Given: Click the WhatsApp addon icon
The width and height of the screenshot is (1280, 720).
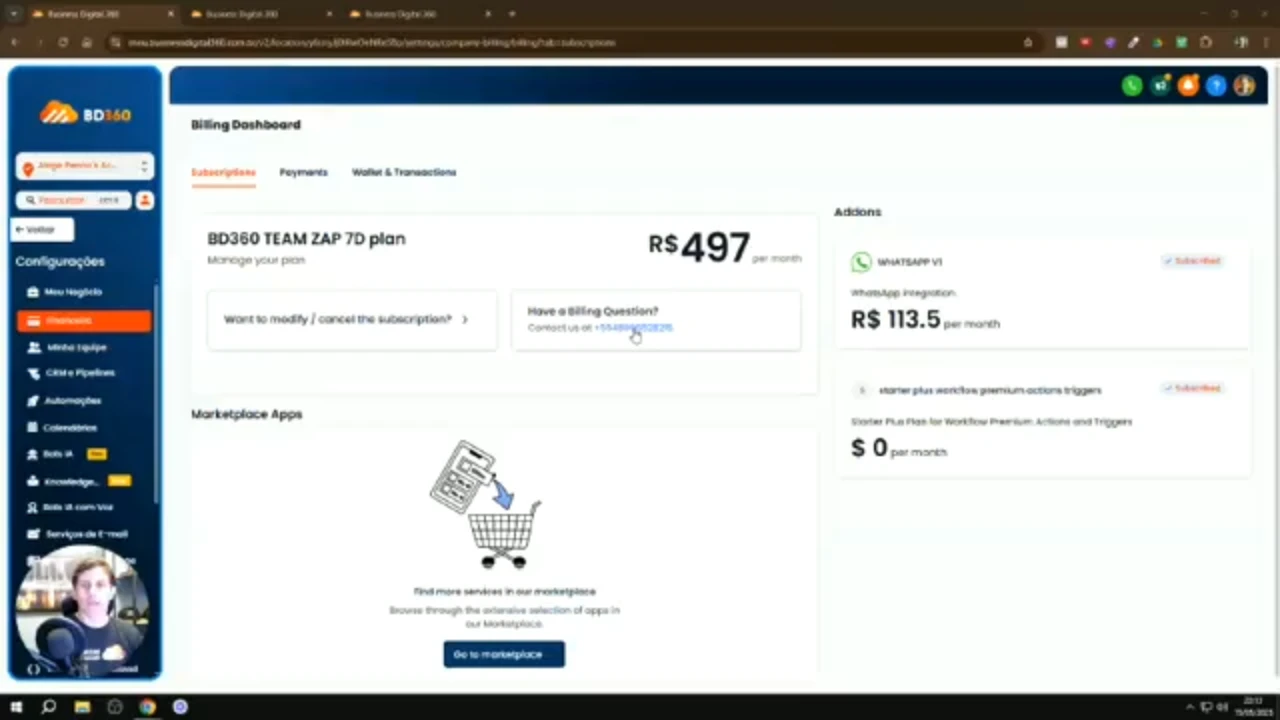Looking at the screenshot, I should (861, 262).
